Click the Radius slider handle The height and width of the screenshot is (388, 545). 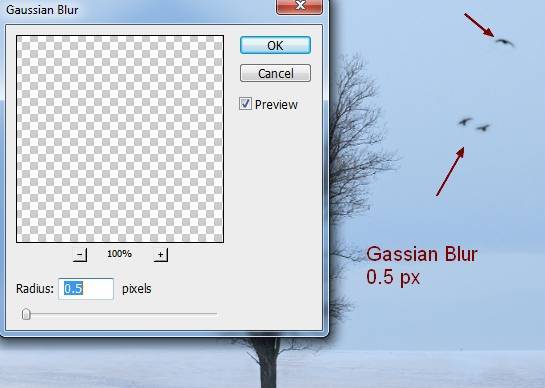point(26,314)
